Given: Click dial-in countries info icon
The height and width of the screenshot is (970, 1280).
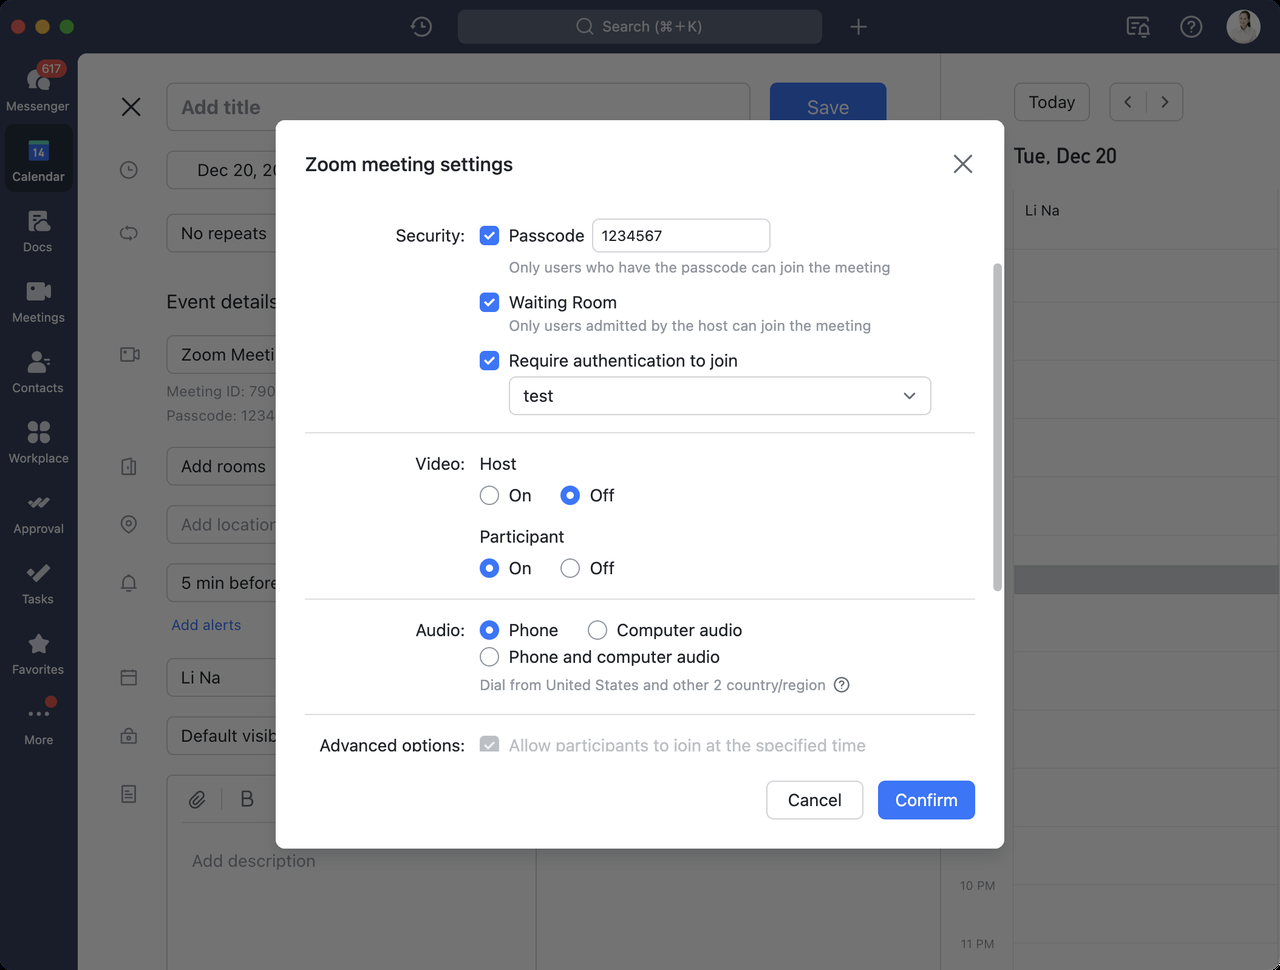Looking at the screenshot, I should 842,685.
